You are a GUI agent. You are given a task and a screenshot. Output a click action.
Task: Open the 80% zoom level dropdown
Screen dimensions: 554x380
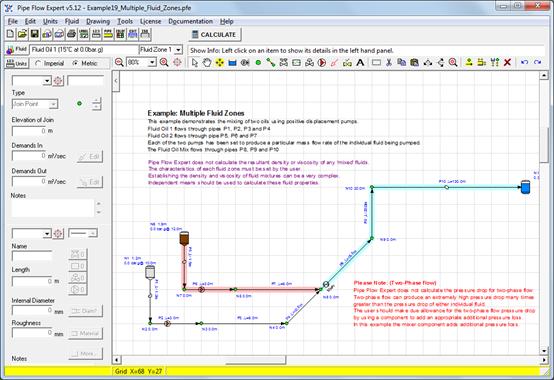[152, 63]
